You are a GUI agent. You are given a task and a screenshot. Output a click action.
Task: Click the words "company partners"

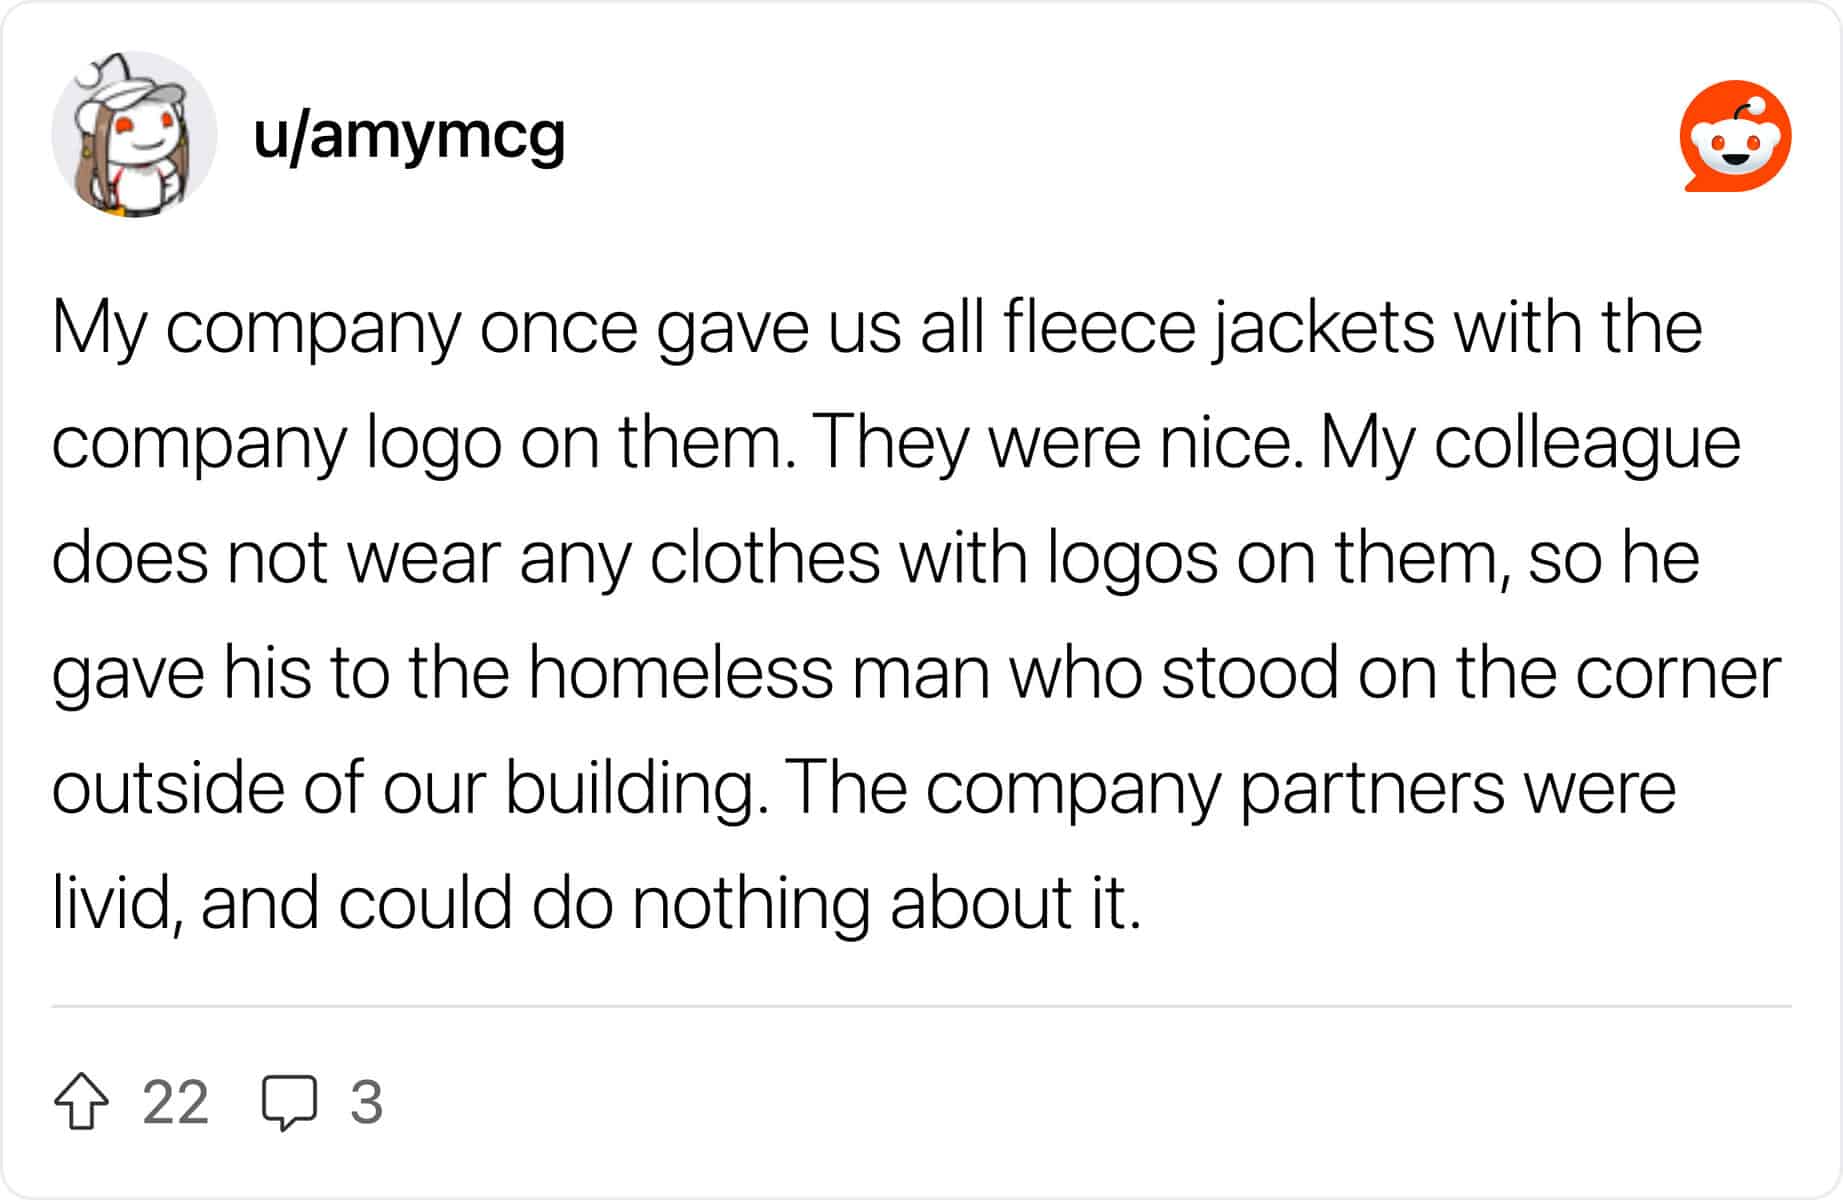click(1214, 788)
